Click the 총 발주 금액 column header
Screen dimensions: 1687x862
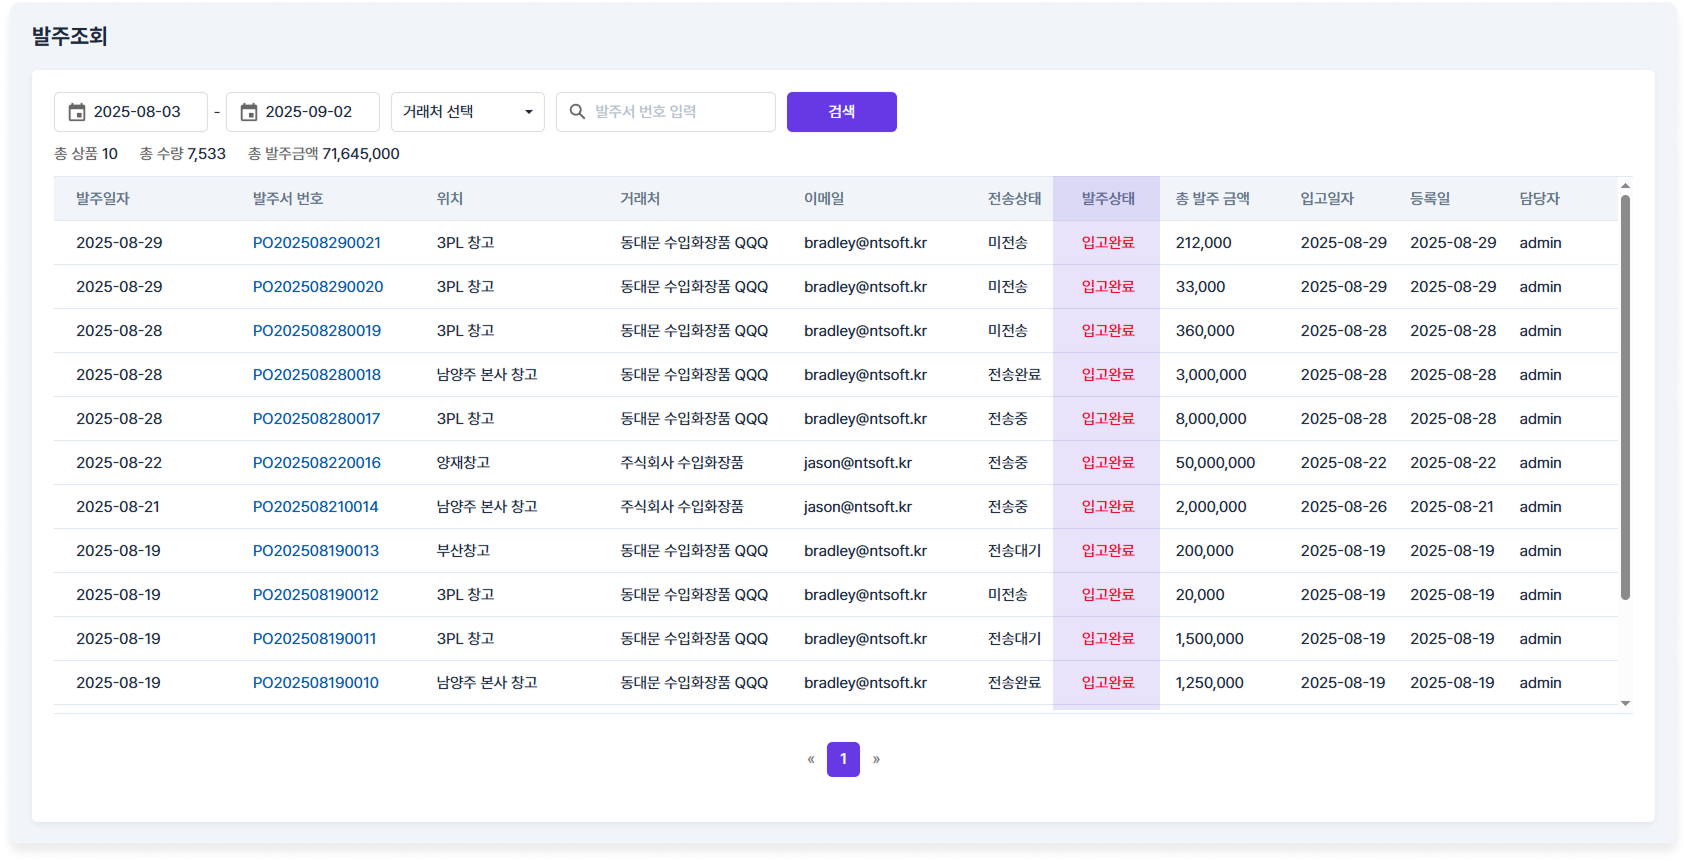(x=1212, y=199)
